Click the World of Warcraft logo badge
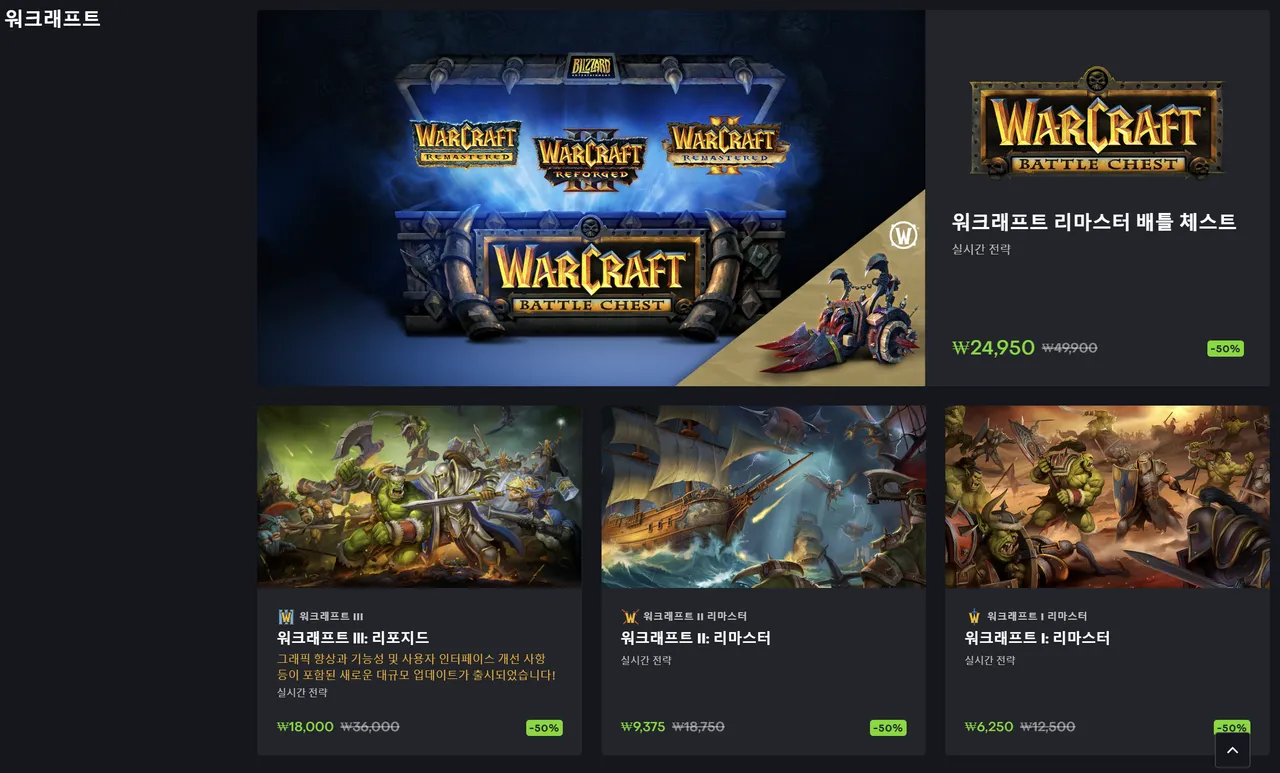Image resolution: width=1280 pixels, height=773 pixels. [x=903, y=236]
